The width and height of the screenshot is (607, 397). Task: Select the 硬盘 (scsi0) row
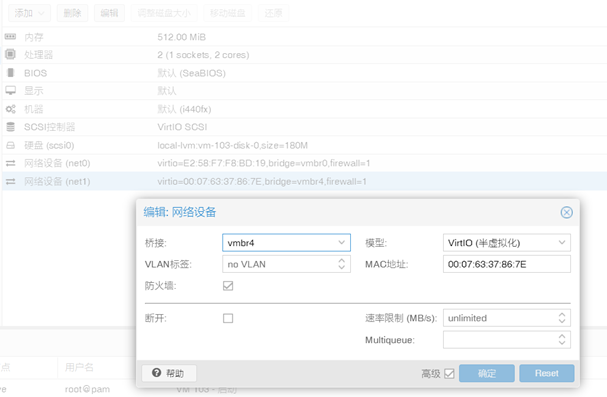[x=304, y=145]
